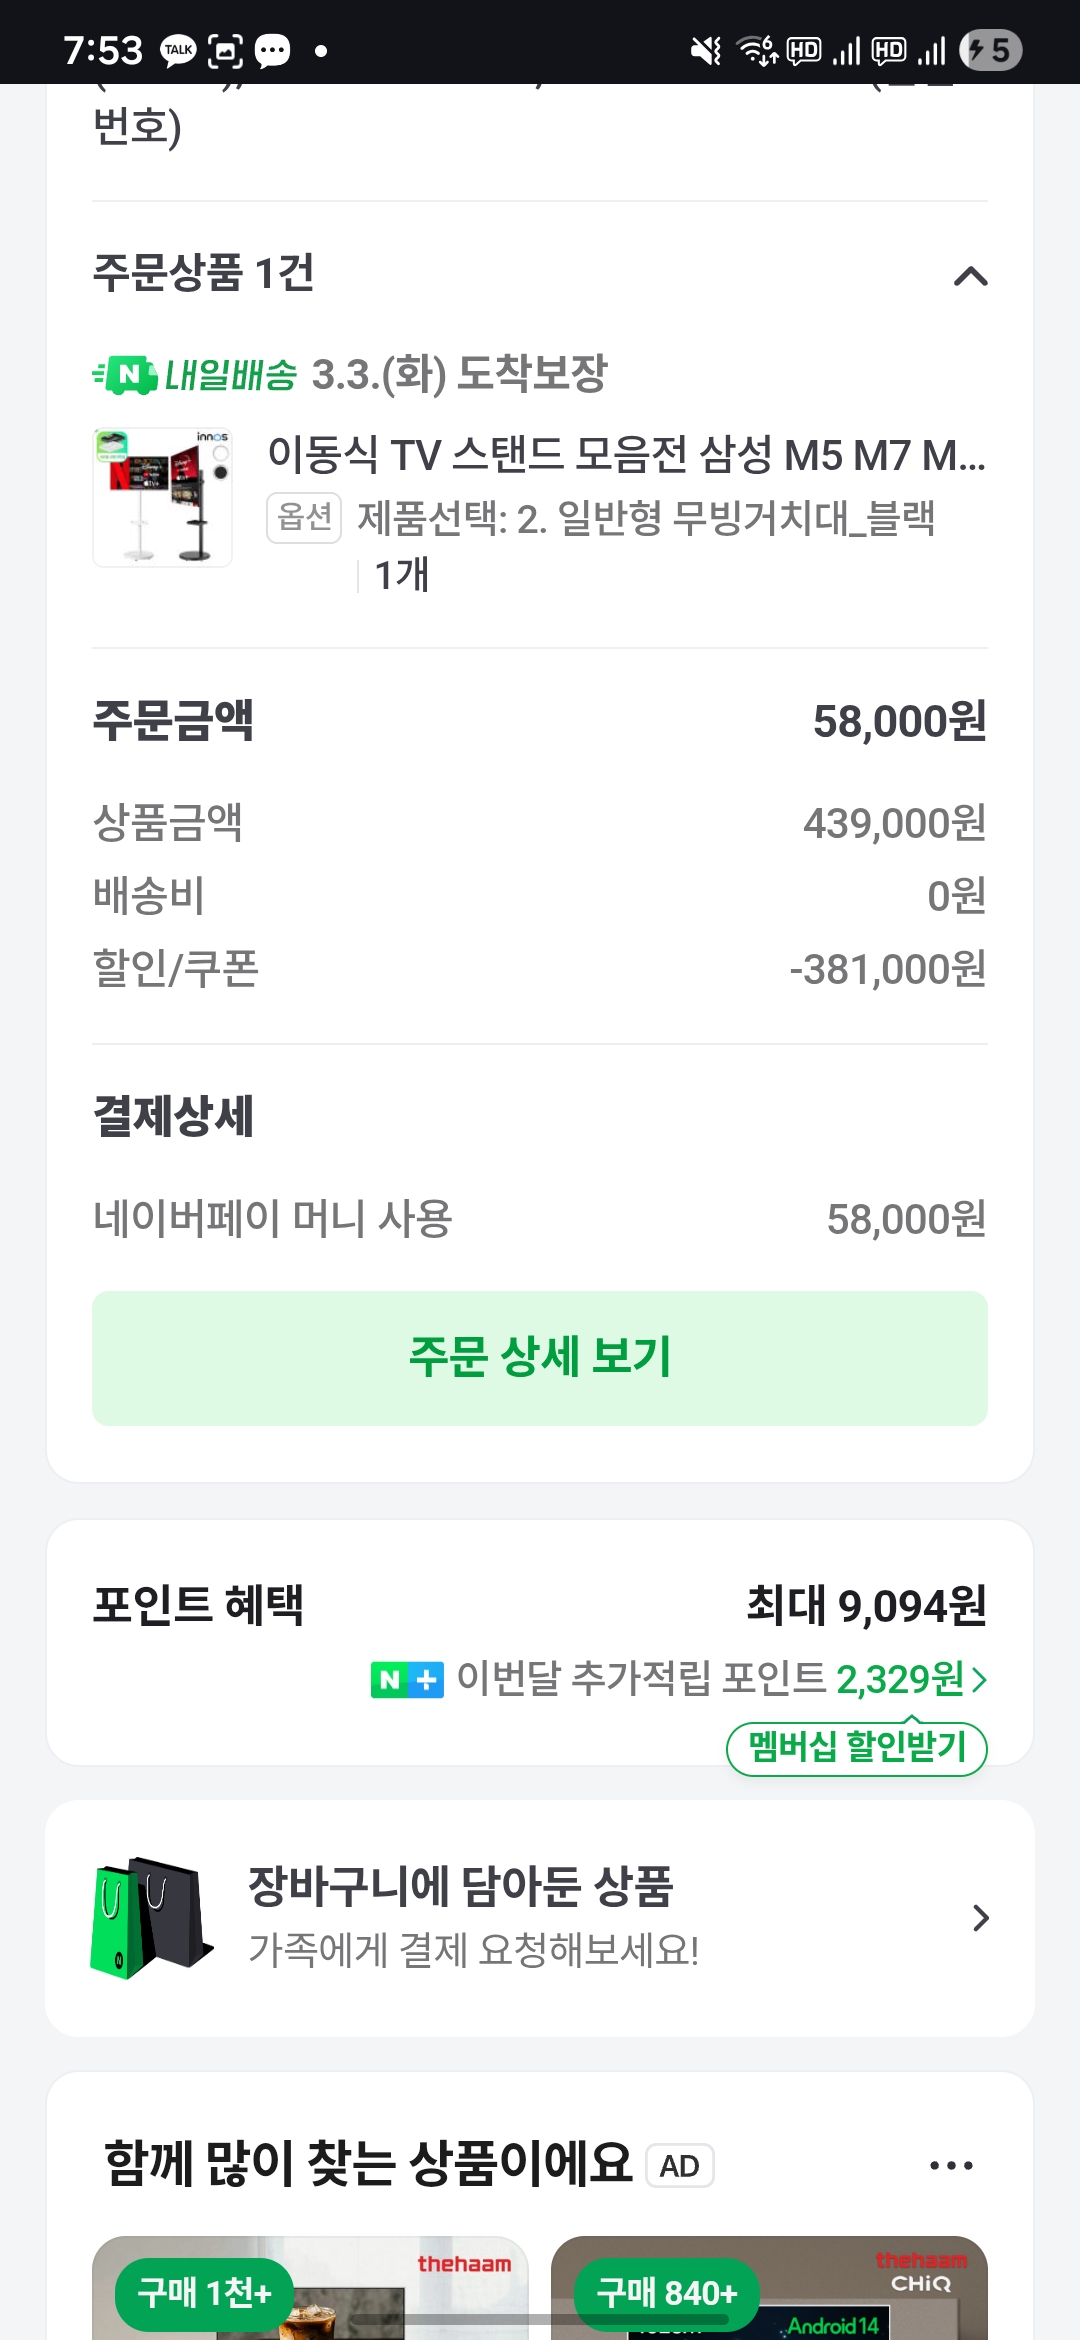Open the three-dot more options menu
The height and width of the screenshot is (2340, 1080).
click(x=951, y=2165)
